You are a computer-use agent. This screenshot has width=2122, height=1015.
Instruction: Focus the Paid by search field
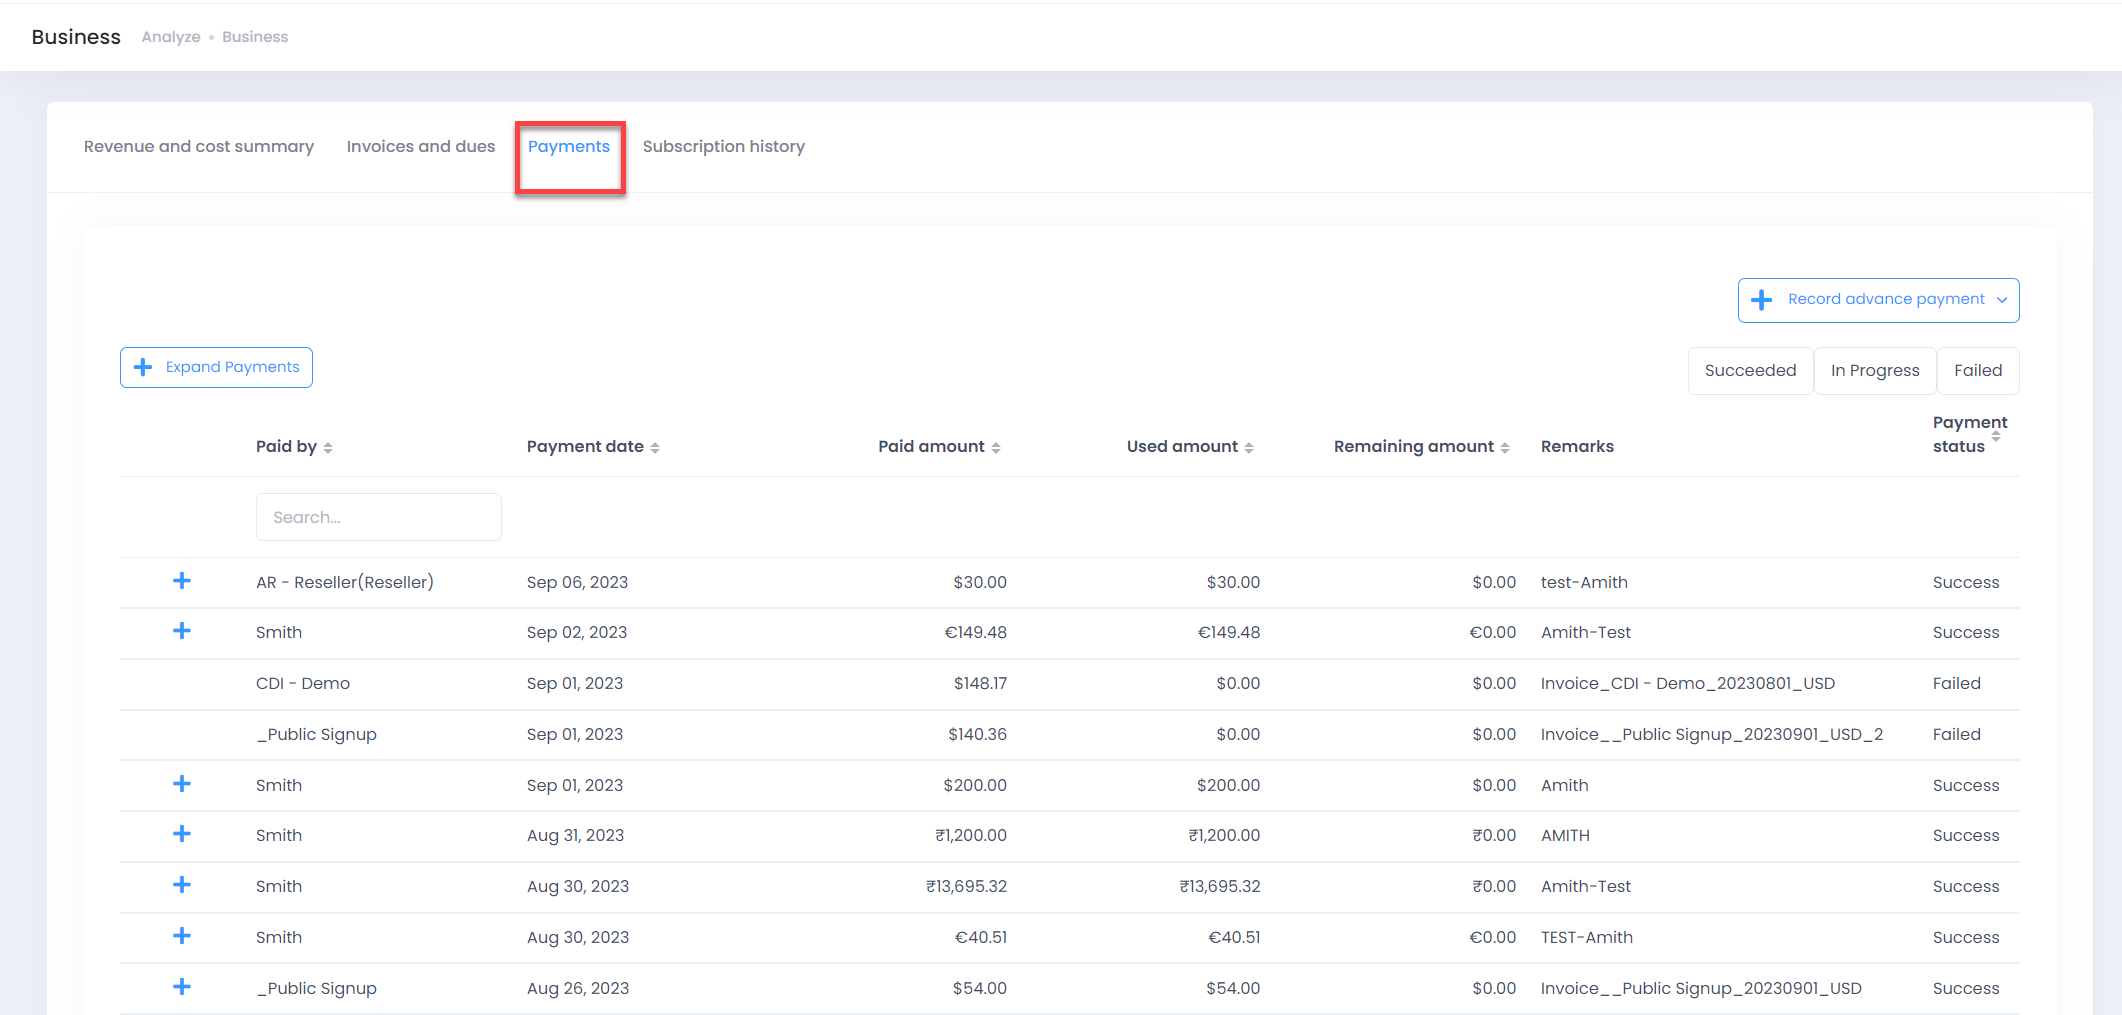[x=379, y=517]
